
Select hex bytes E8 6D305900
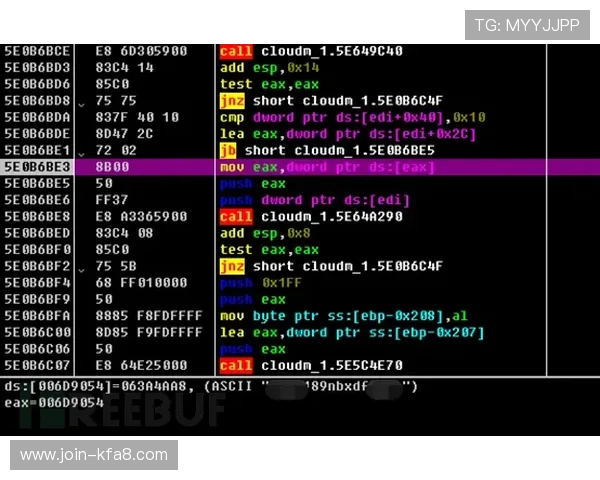(132, 52)
